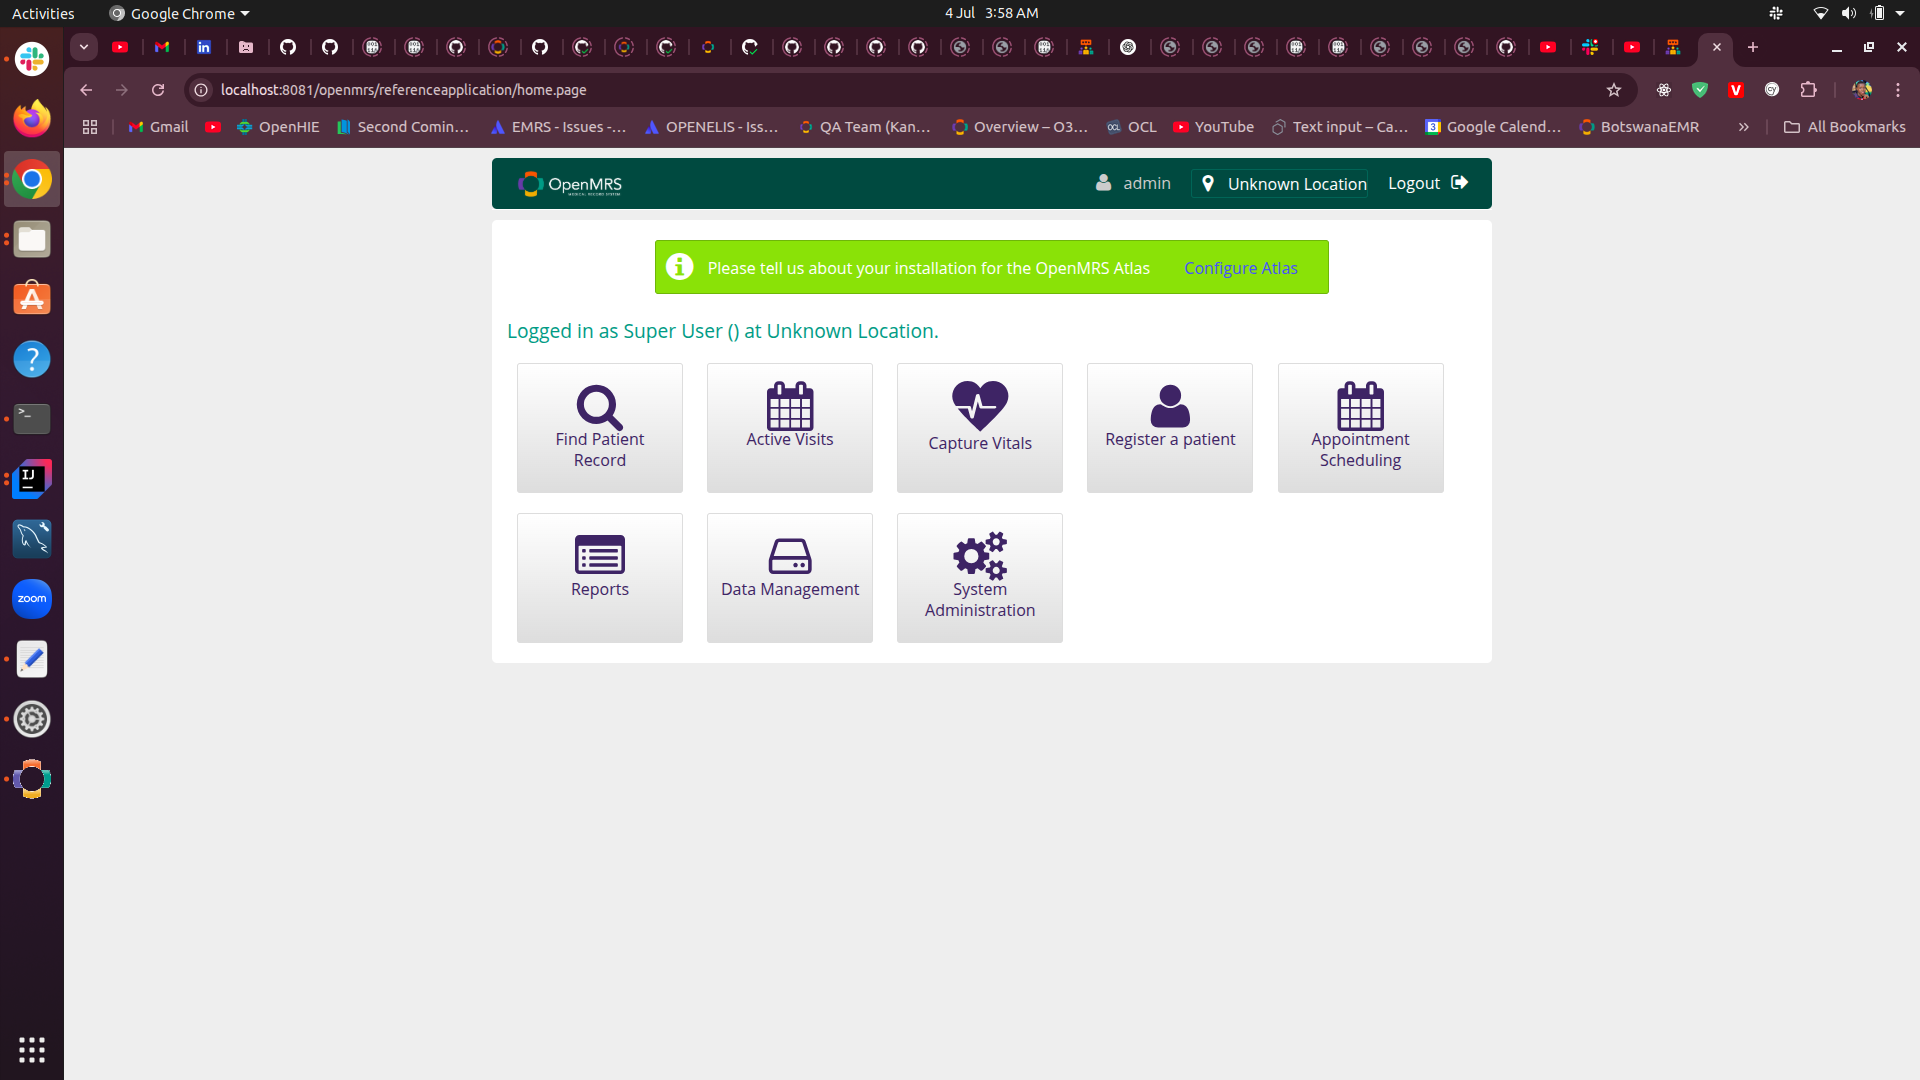The height and width of the screenshot is (1080, 1920).
Task: Open the Google Calendar bookmark
Action: click(x=1493, y=127)
